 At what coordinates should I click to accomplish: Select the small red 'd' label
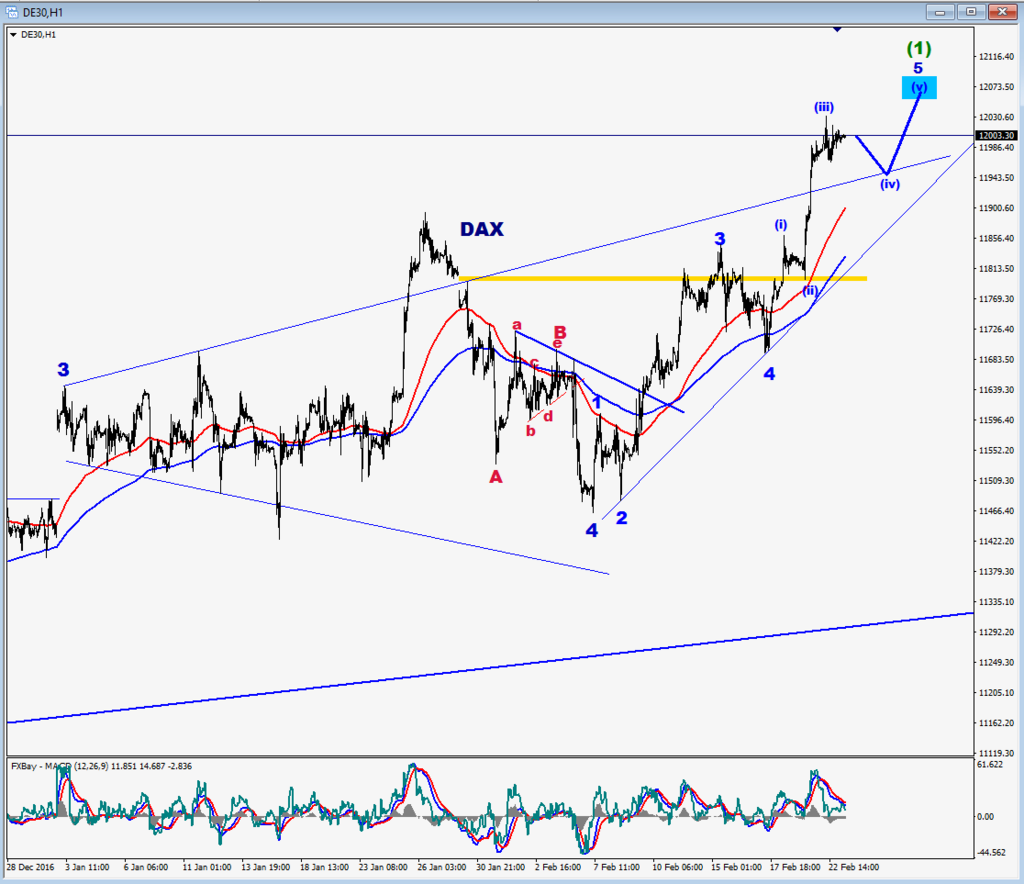tap(548, 417)
